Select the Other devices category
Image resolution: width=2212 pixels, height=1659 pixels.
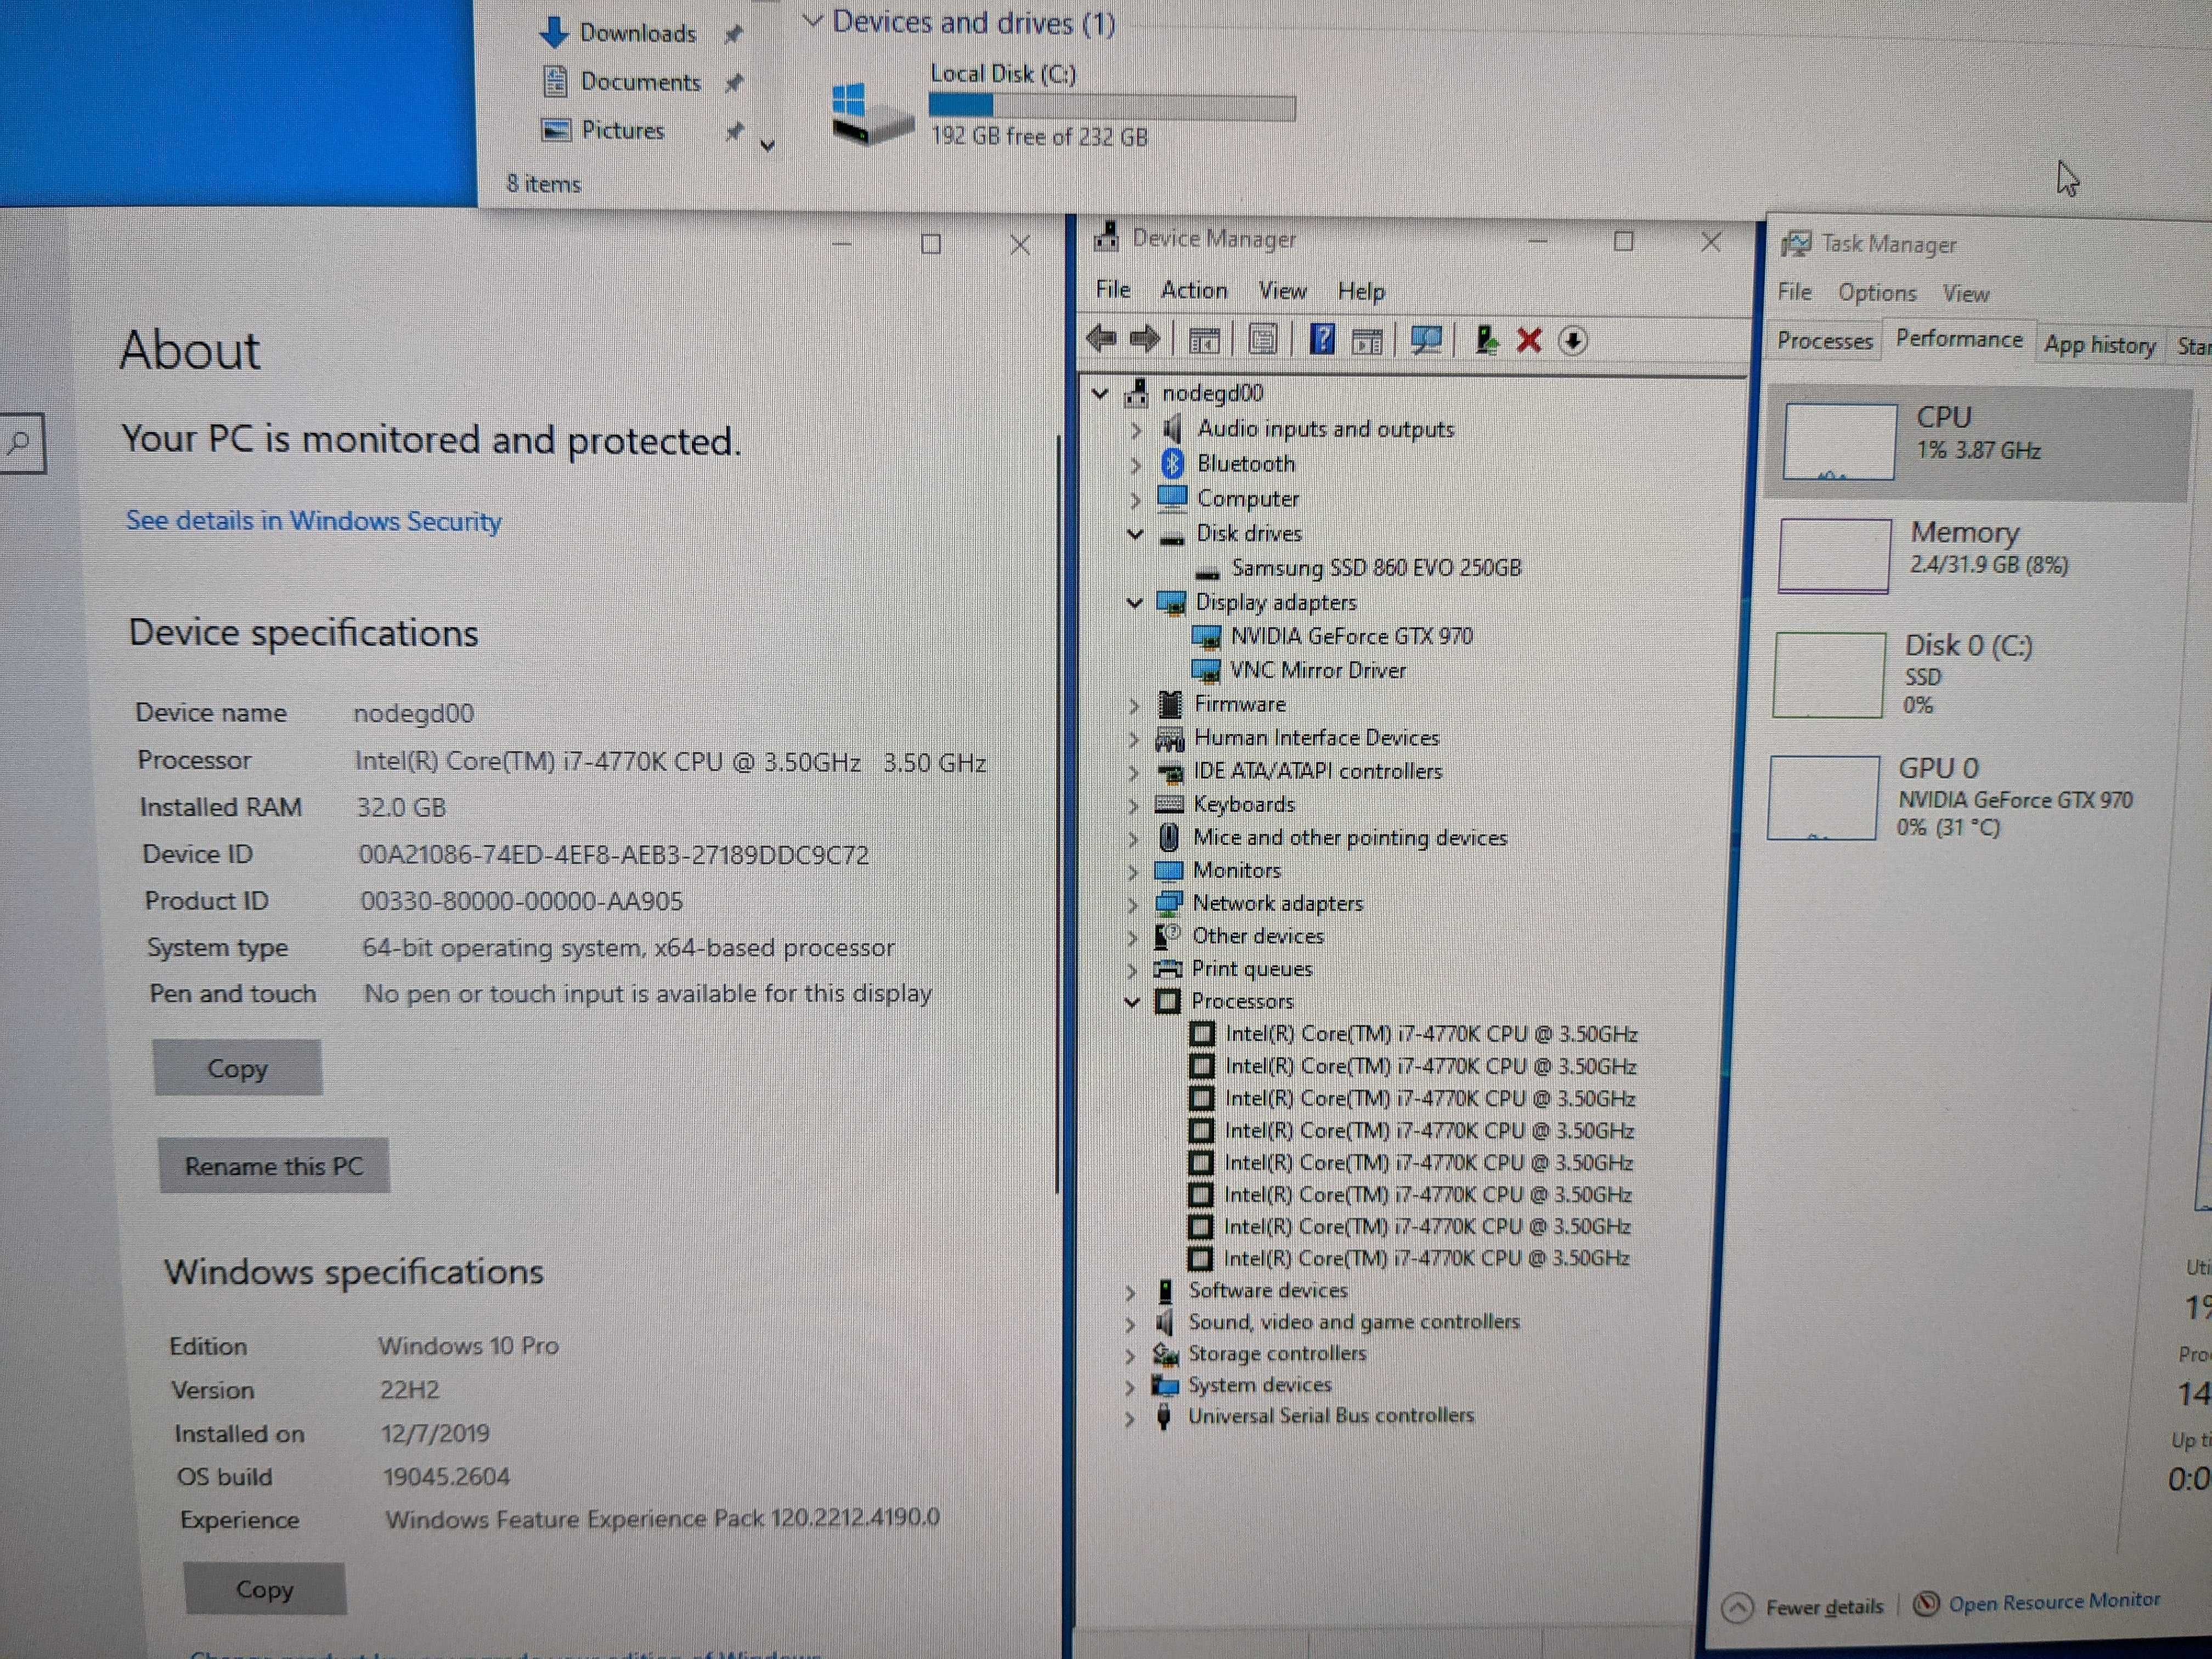(1258, 936)
